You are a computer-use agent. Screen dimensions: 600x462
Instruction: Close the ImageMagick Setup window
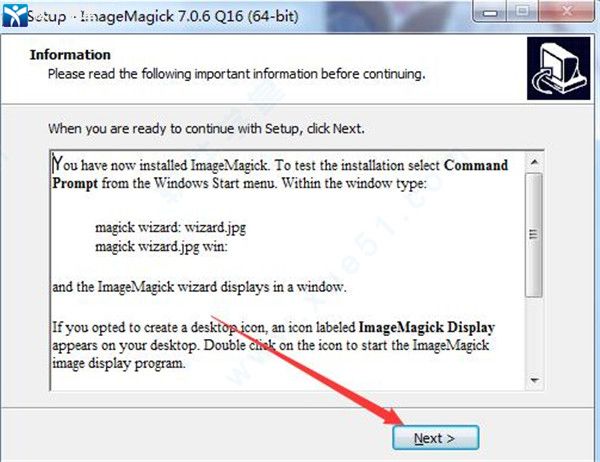point(569,11)
